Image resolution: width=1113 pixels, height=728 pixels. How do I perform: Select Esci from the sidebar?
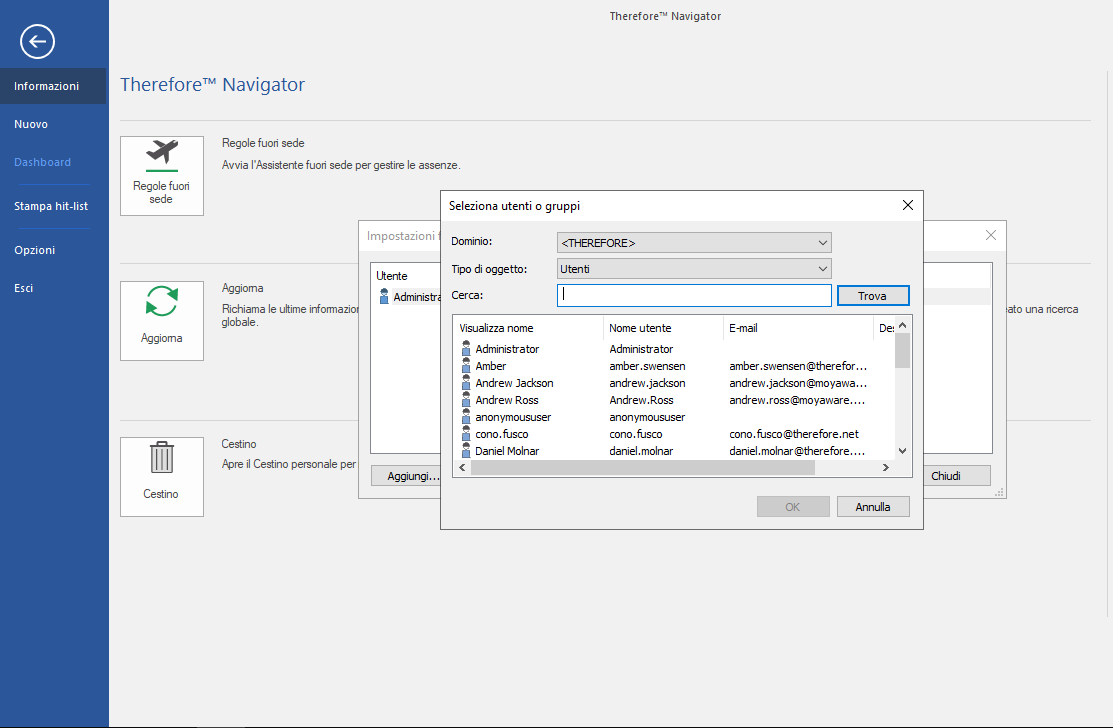(30, 287)
